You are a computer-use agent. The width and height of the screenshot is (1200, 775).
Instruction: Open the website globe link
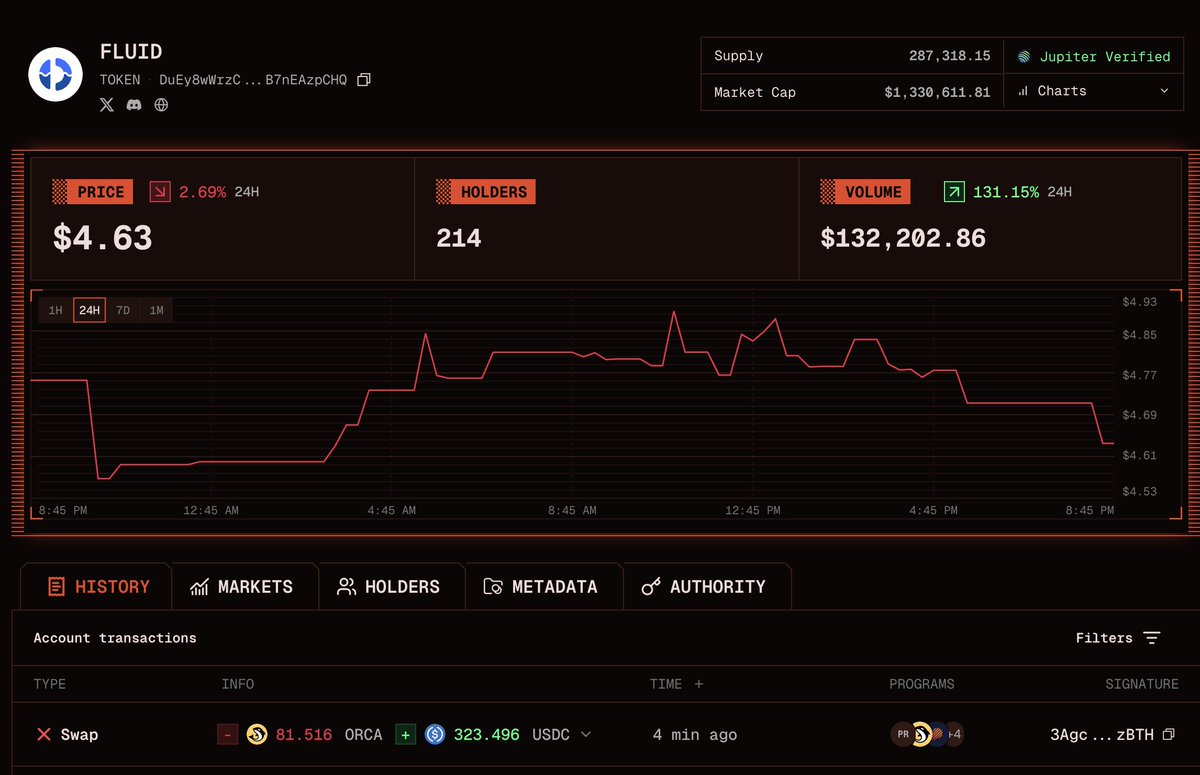161,104
